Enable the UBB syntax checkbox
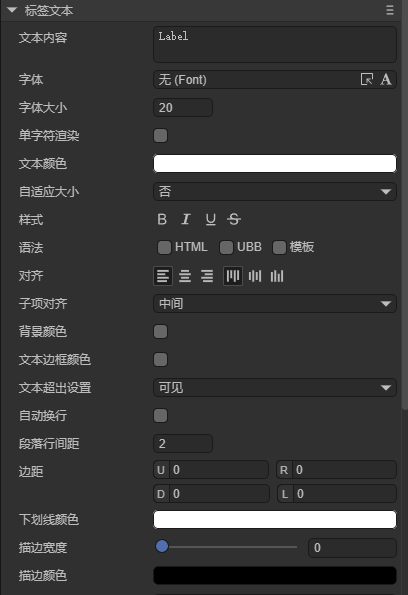The image size is (408, 595). coord(226,247)
